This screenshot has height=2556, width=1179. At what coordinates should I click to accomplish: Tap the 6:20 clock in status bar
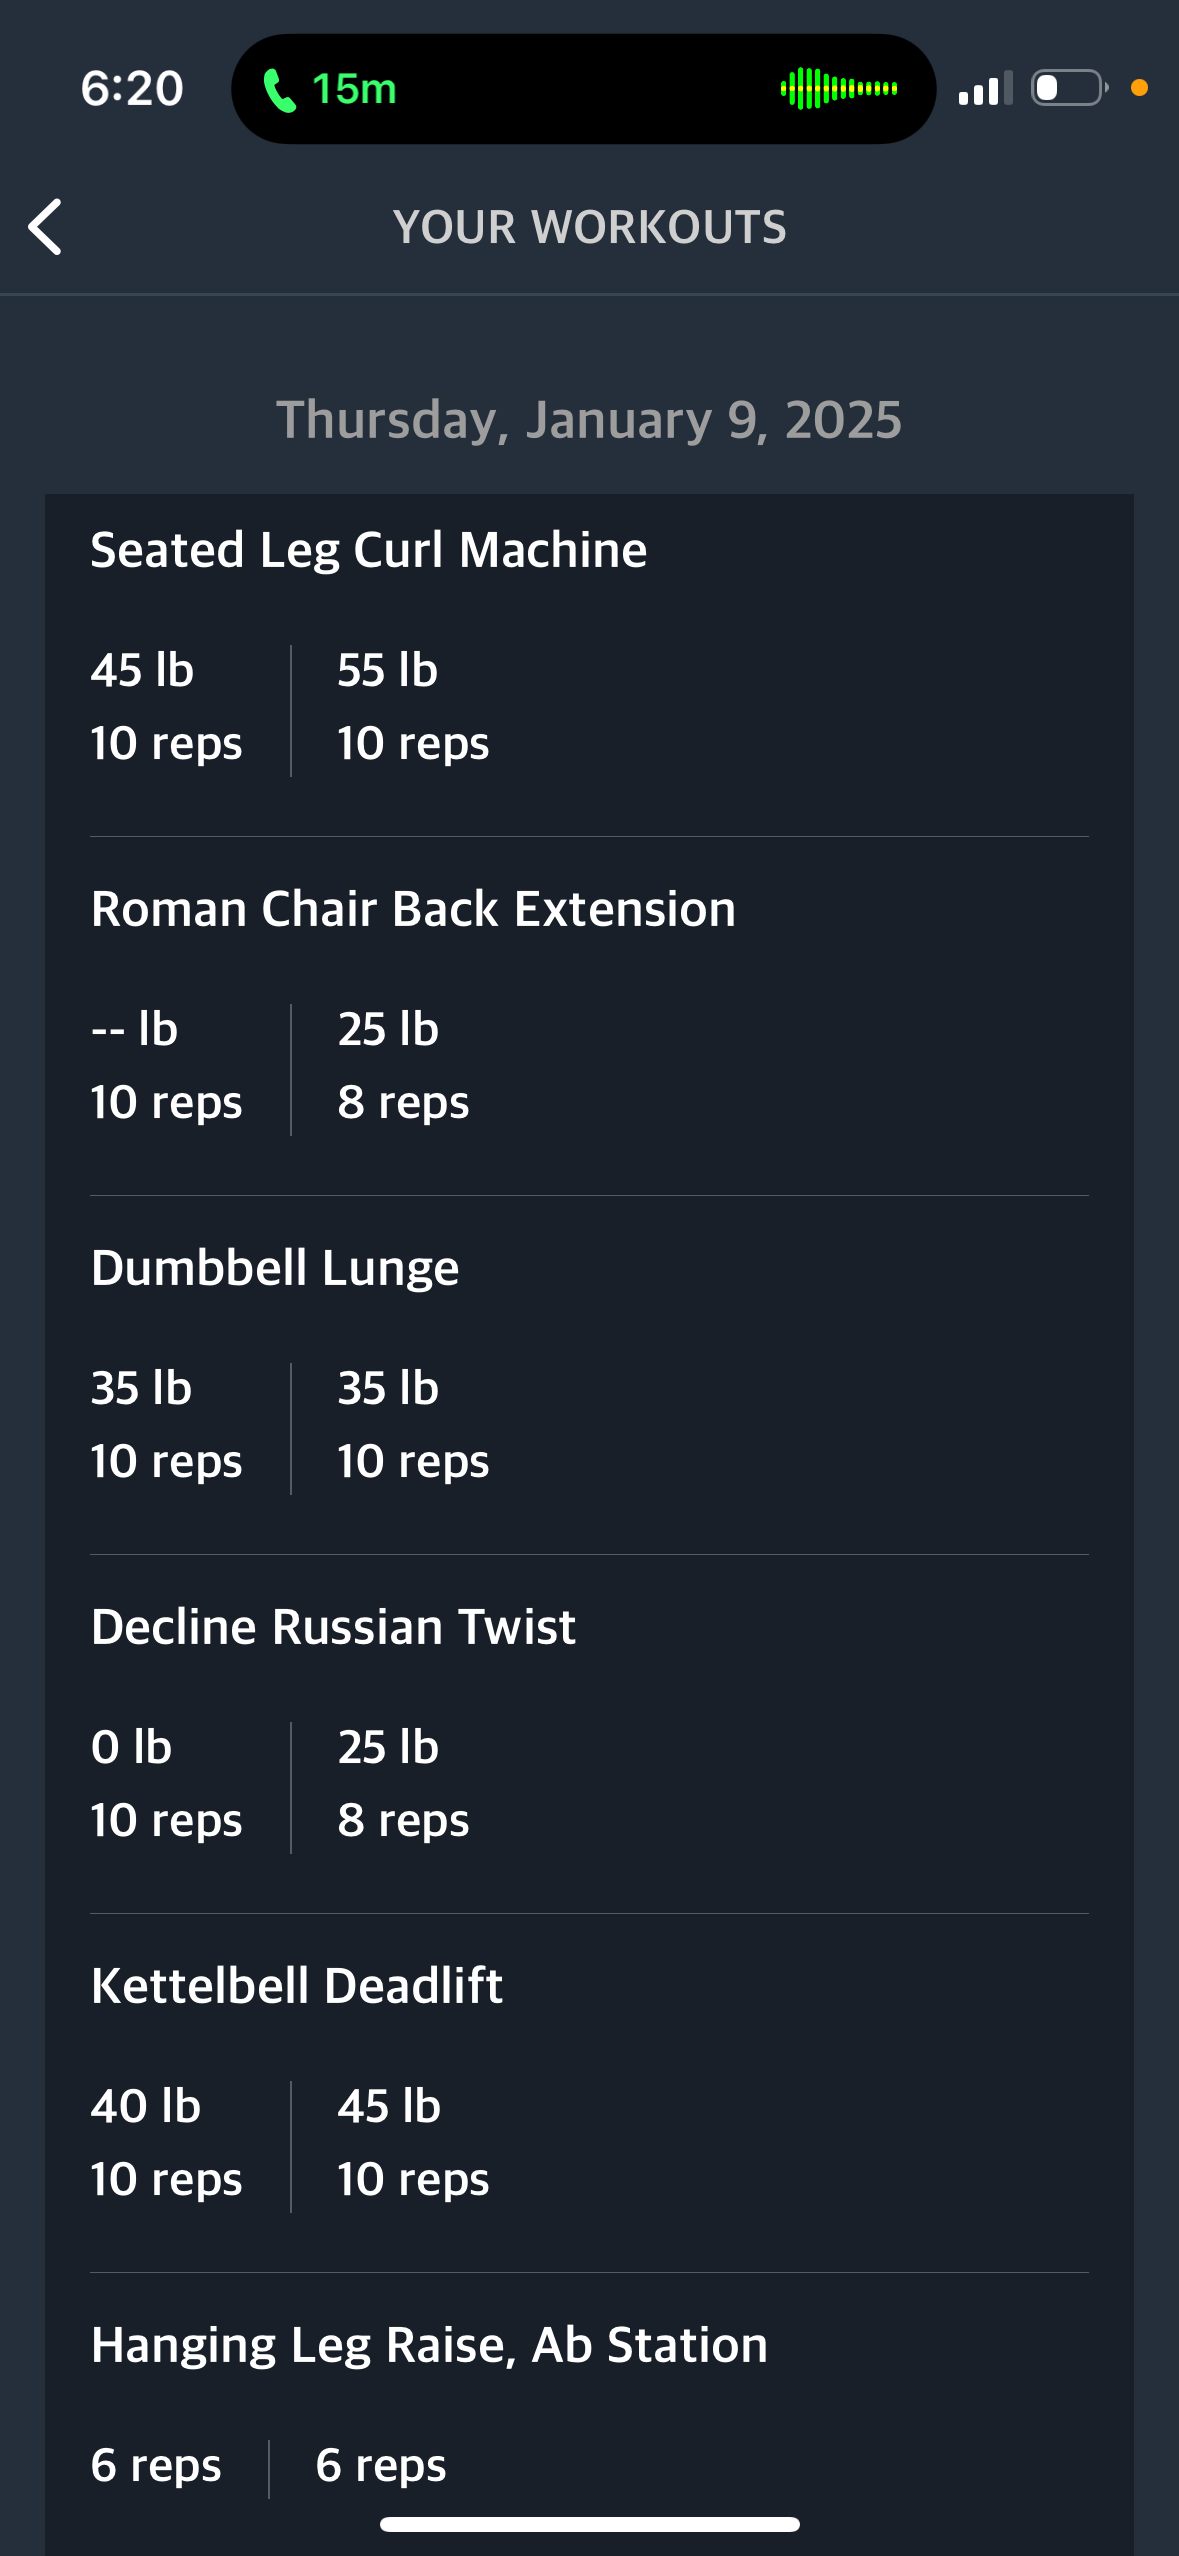pos(132,89)
